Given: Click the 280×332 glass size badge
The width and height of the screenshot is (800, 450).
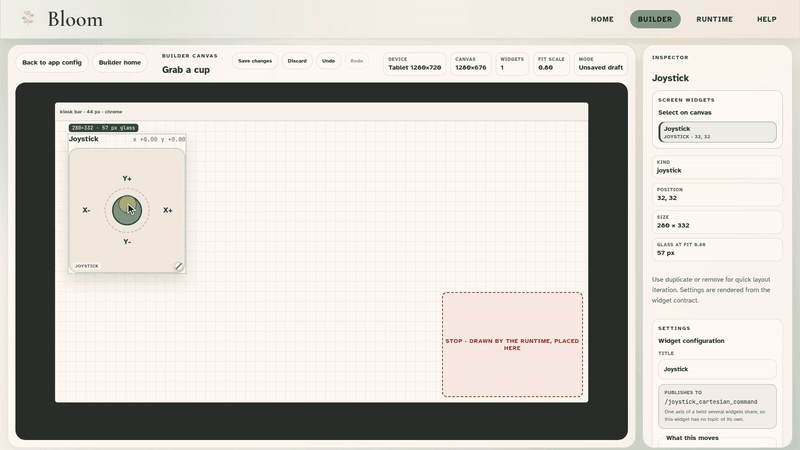Looking at the screenshot, I should [x=104, y=128].
